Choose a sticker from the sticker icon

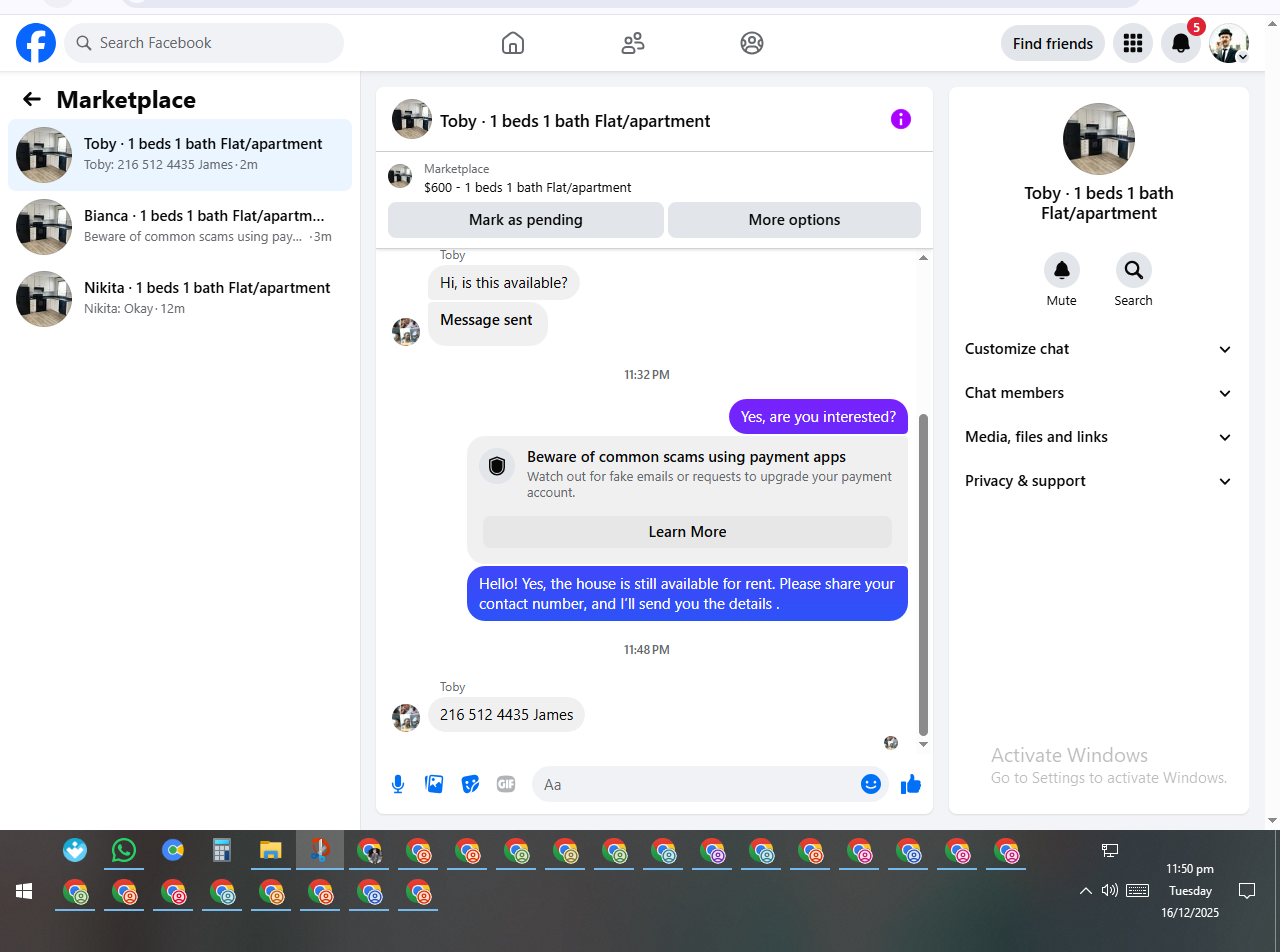tap(470, 784)
